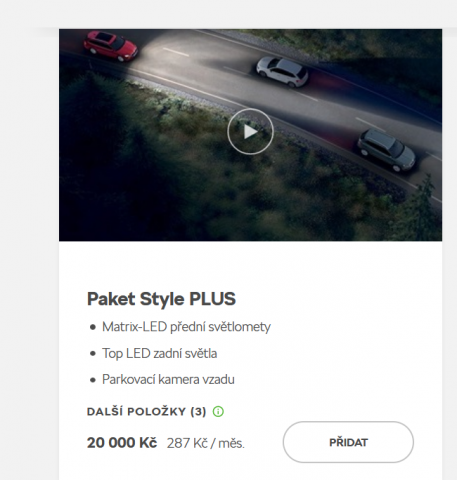Click the red car in the video preview
The image size is (457, 480).
click(x=111, y=46)
